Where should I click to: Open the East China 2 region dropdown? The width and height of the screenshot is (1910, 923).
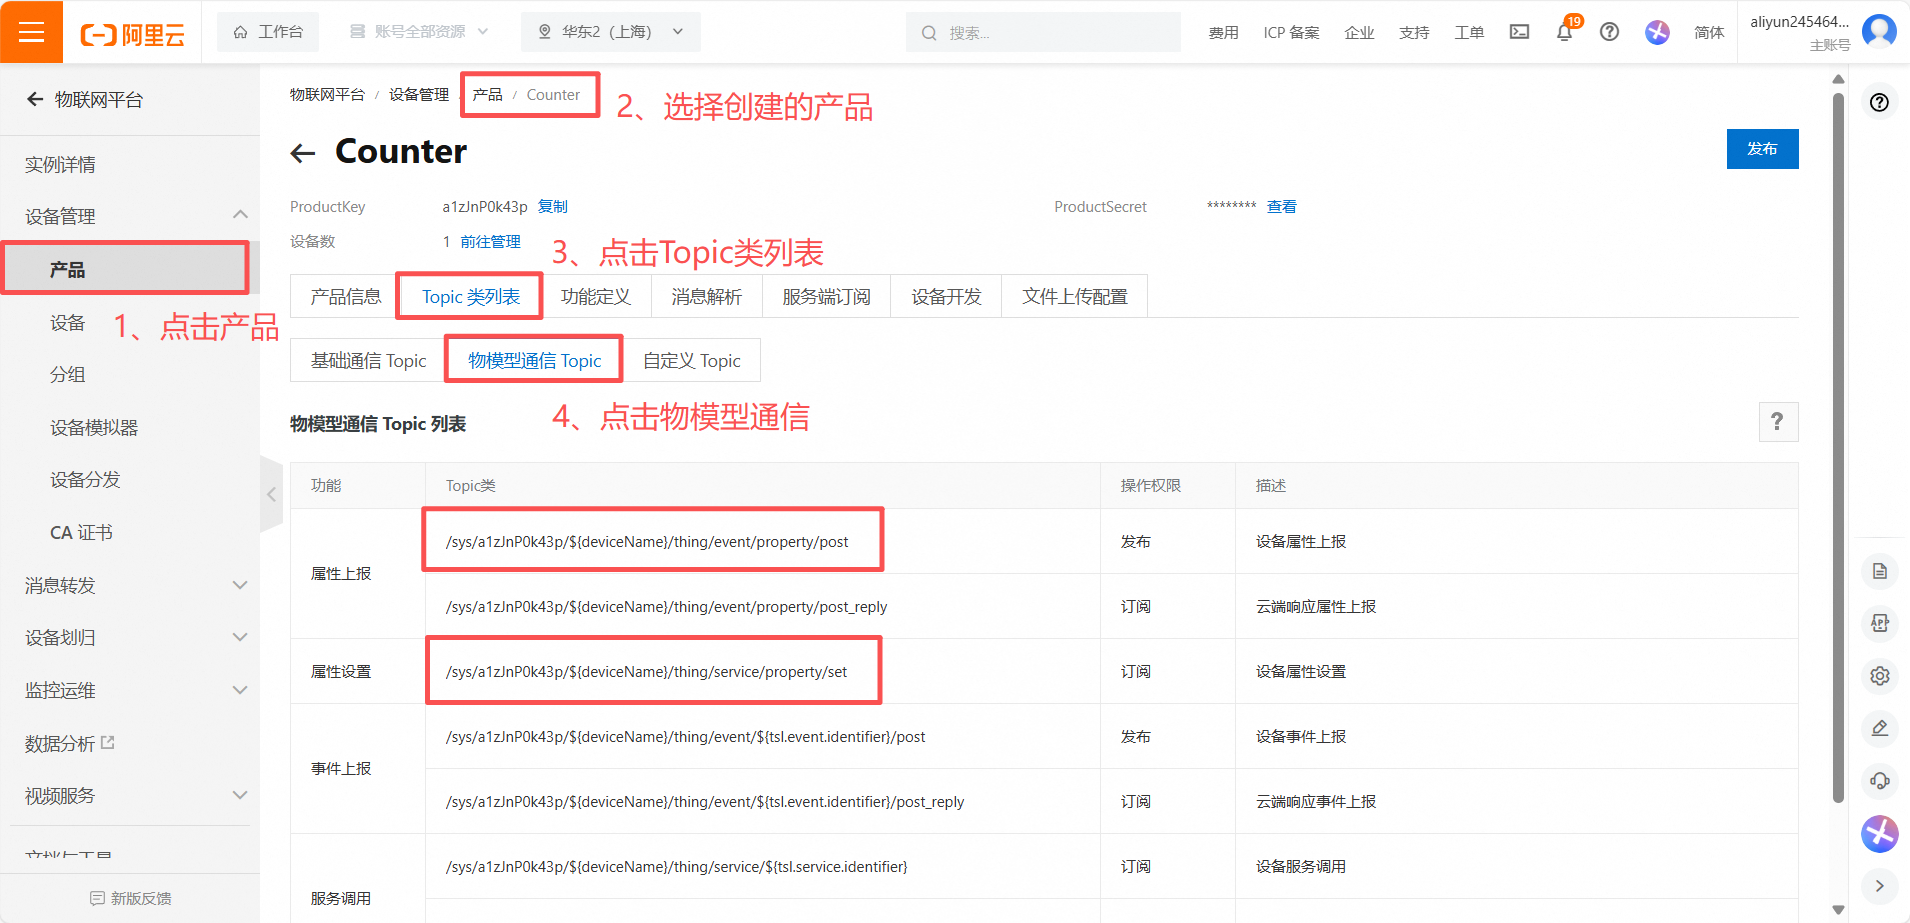pyautogui.click(x=610, y=32)
